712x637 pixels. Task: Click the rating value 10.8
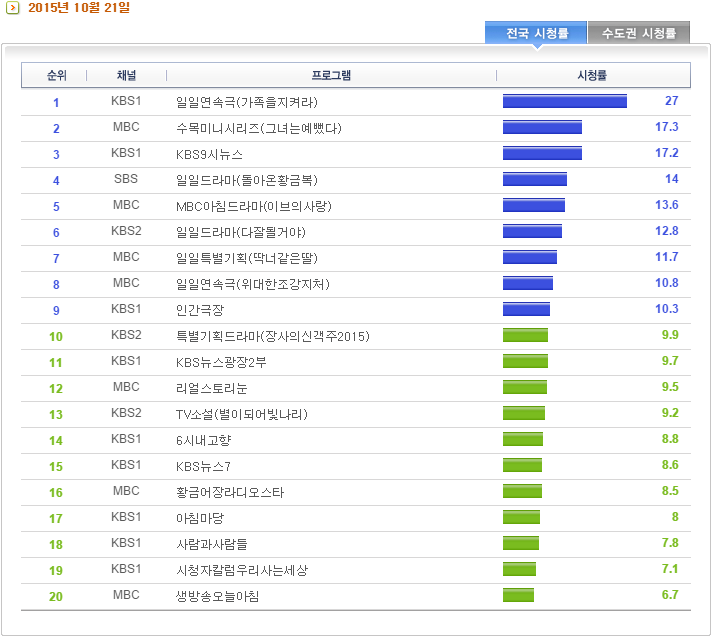(667, 283)
